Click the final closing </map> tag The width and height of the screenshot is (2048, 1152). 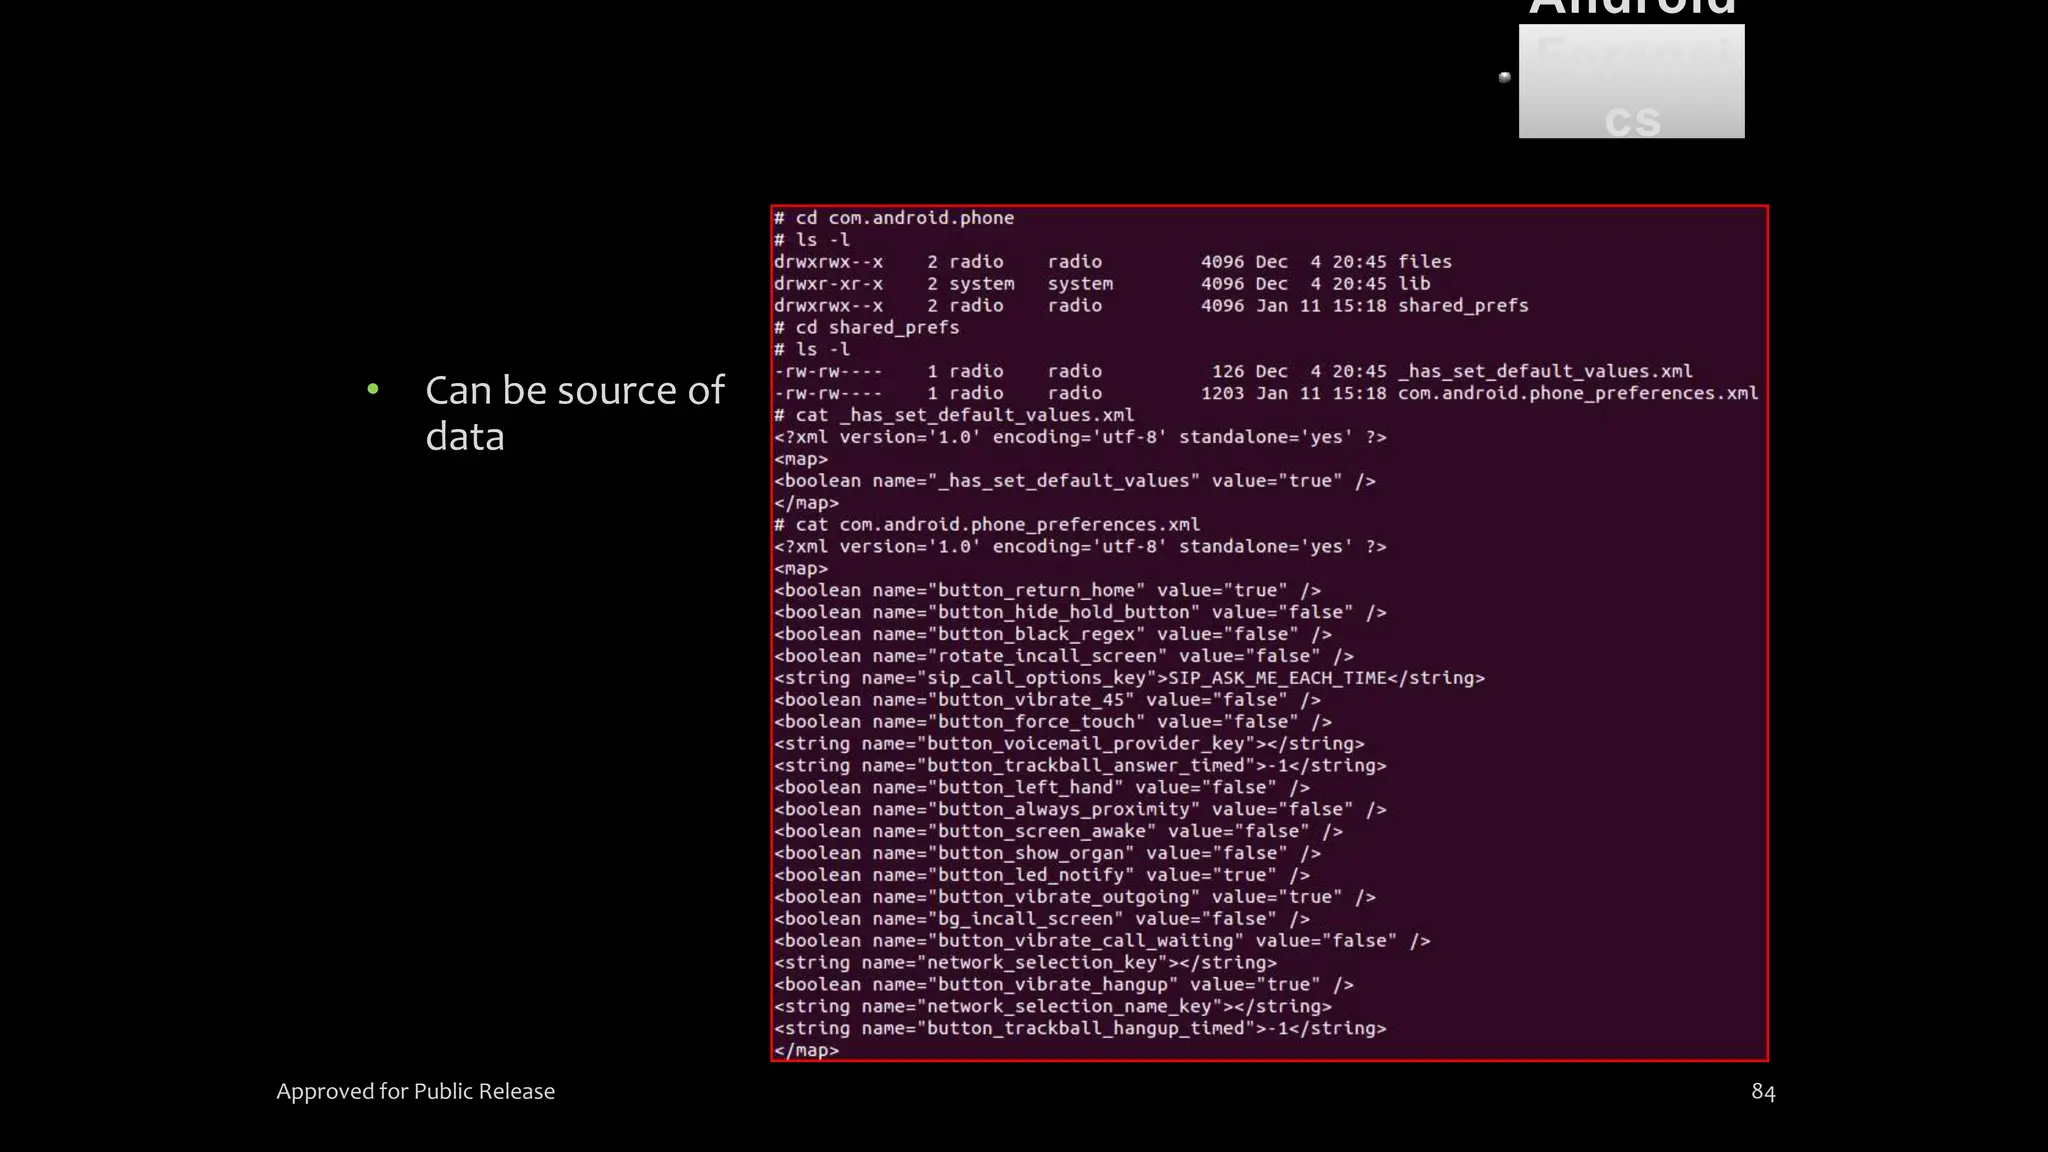[806, 1051]
